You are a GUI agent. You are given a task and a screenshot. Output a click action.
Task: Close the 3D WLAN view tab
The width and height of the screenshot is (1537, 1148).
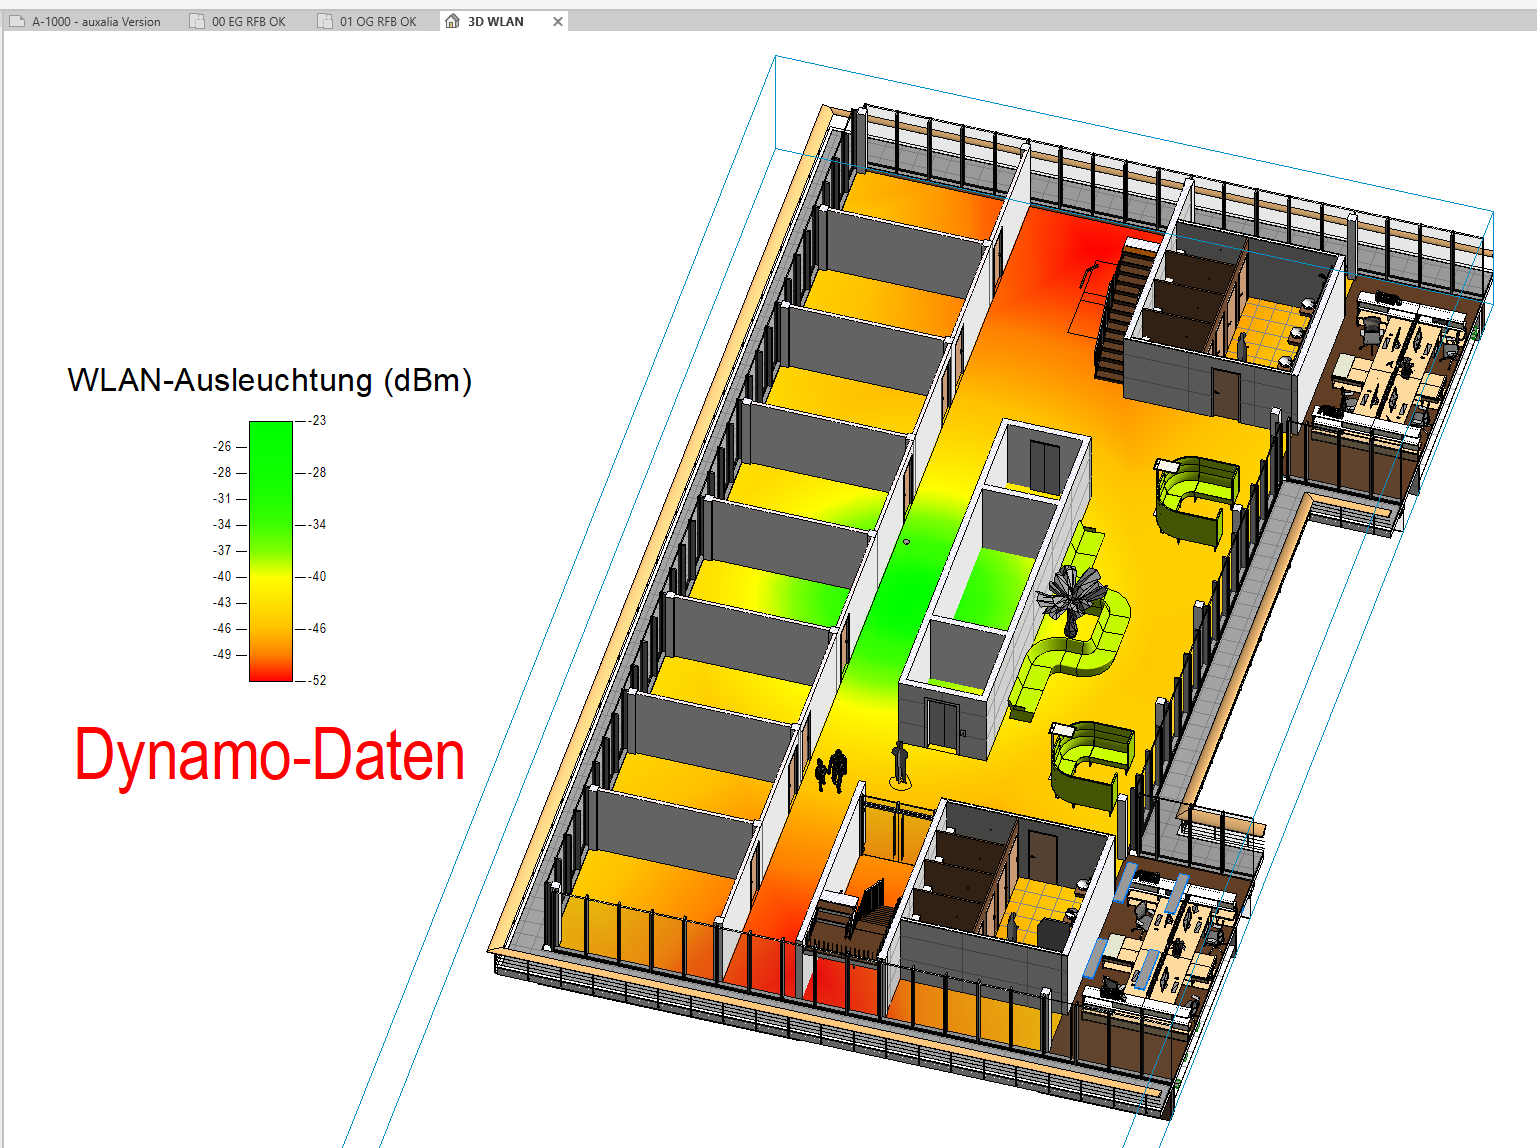point(558,21)
